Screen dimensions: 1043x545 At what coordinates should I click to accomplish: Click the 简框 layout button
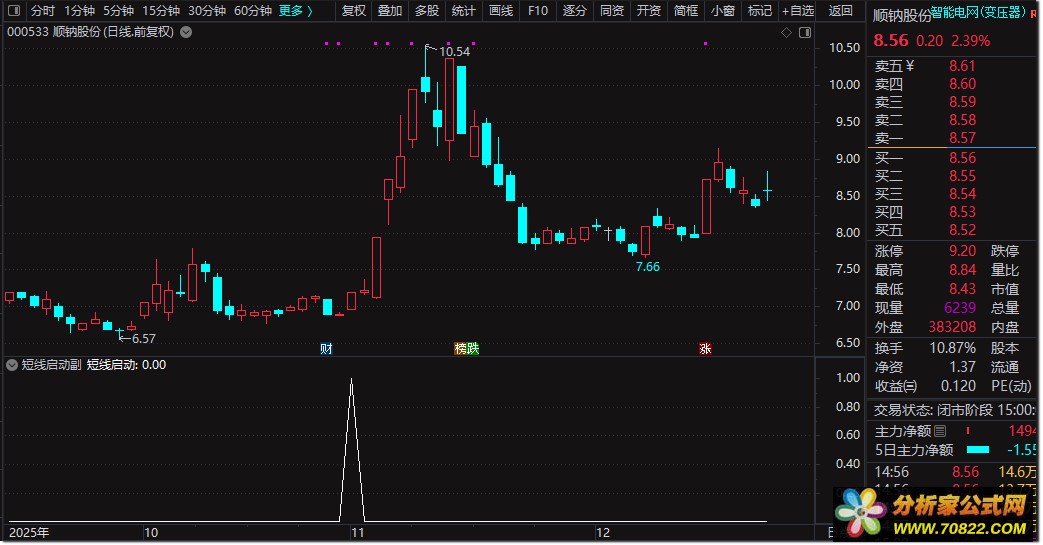pyautogui.click(x=686, y=11)
